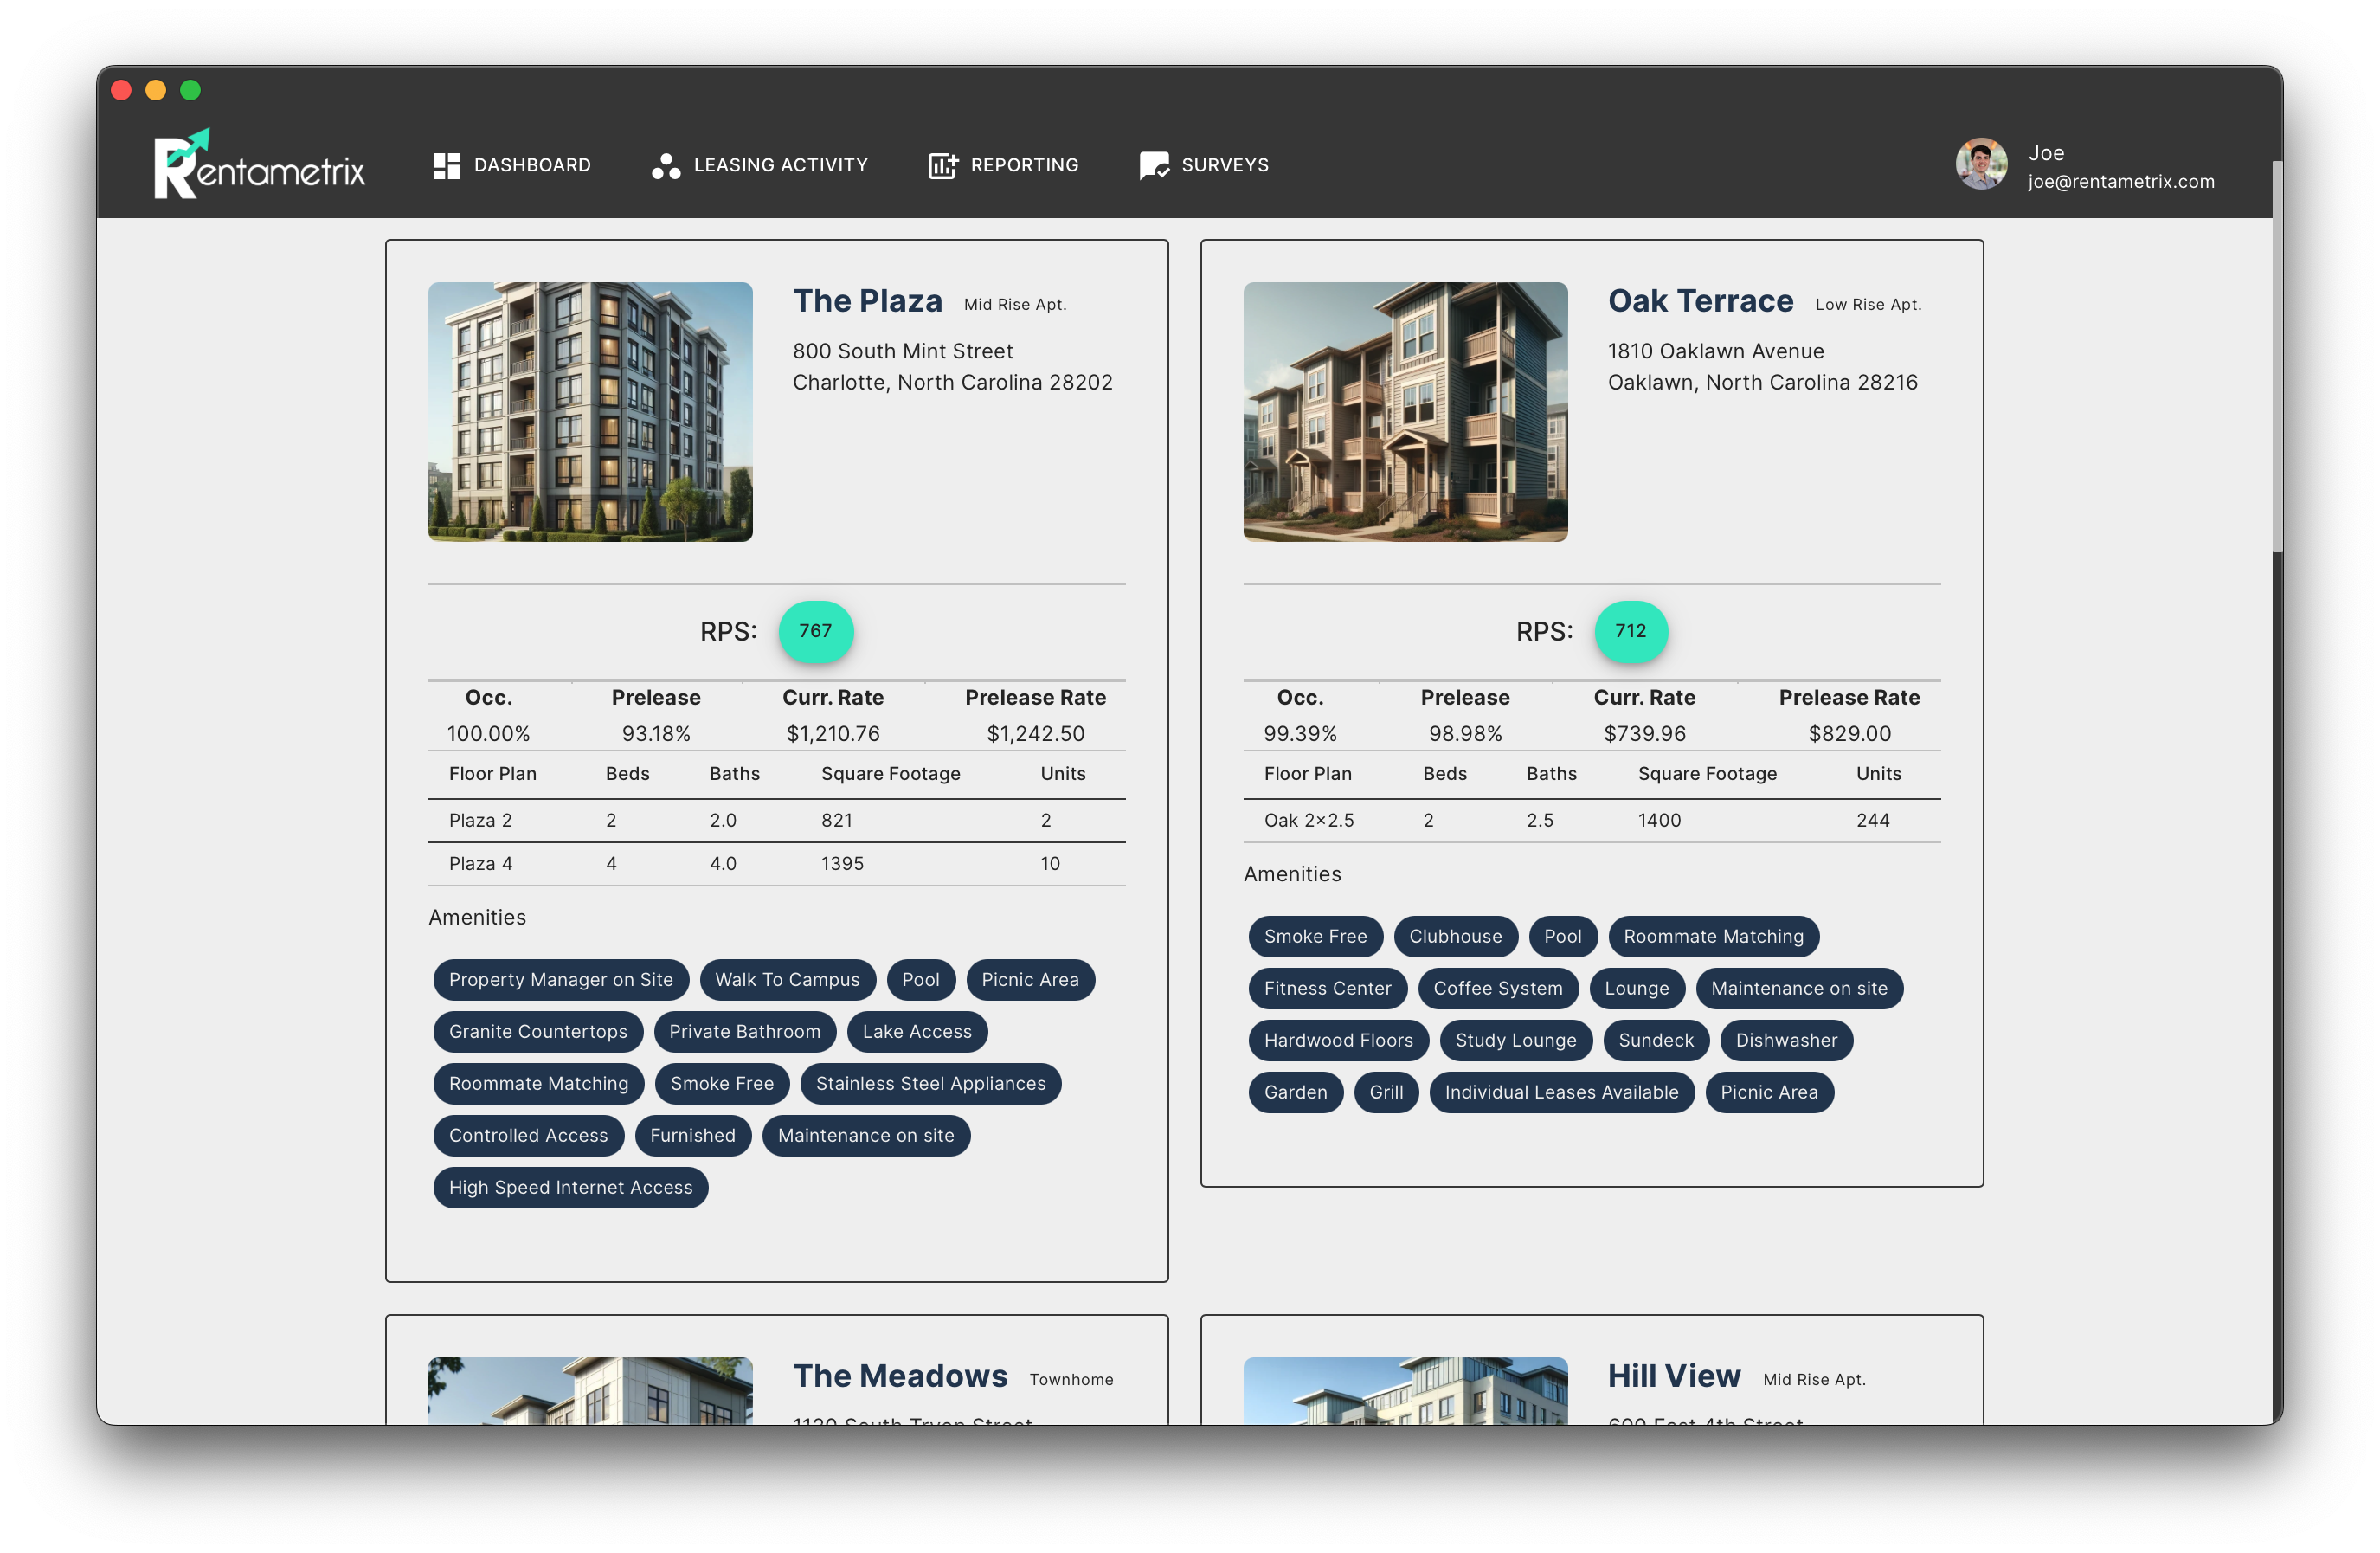Open The Plaza property title
Viewport: 2380px width, 1553px height.
pyautogui.click(x=867, y=301)
